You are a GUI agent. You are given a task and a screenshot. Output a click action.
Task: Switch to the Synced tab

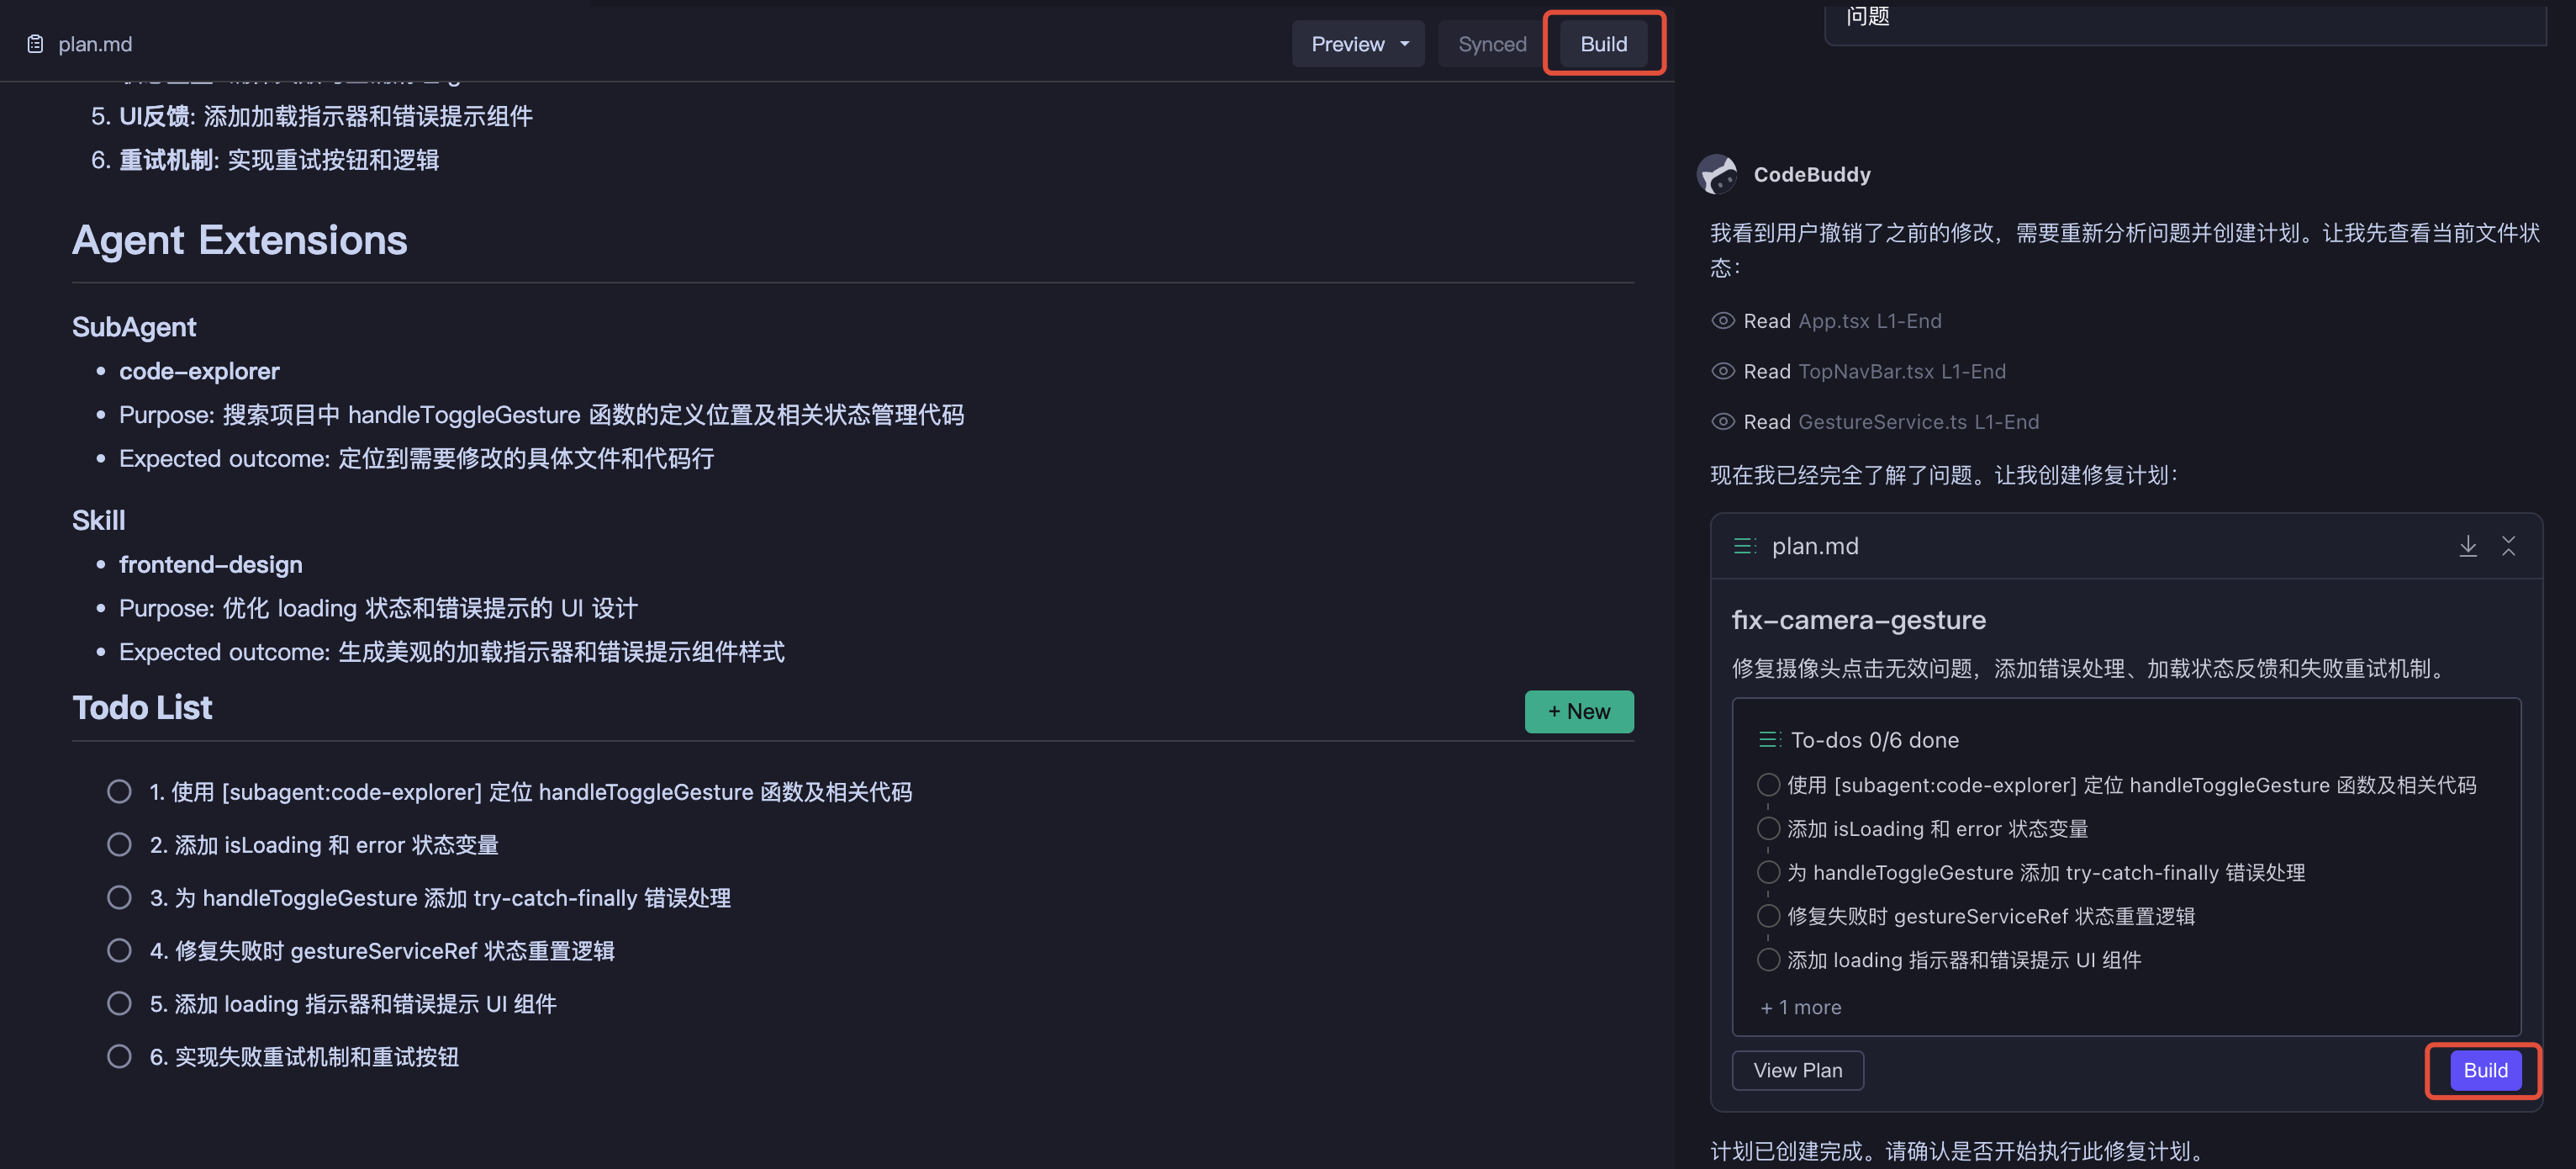1491,43
